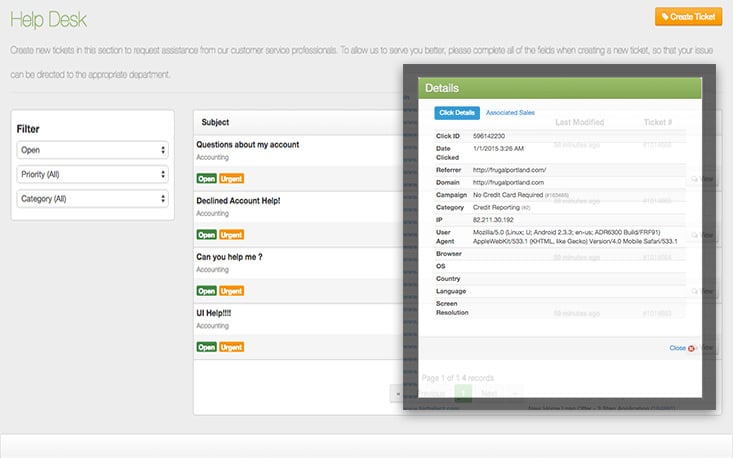The width and height of the screenshot is (733, 458).
Task: Click the Close link in Details popup
Action: 677,348
